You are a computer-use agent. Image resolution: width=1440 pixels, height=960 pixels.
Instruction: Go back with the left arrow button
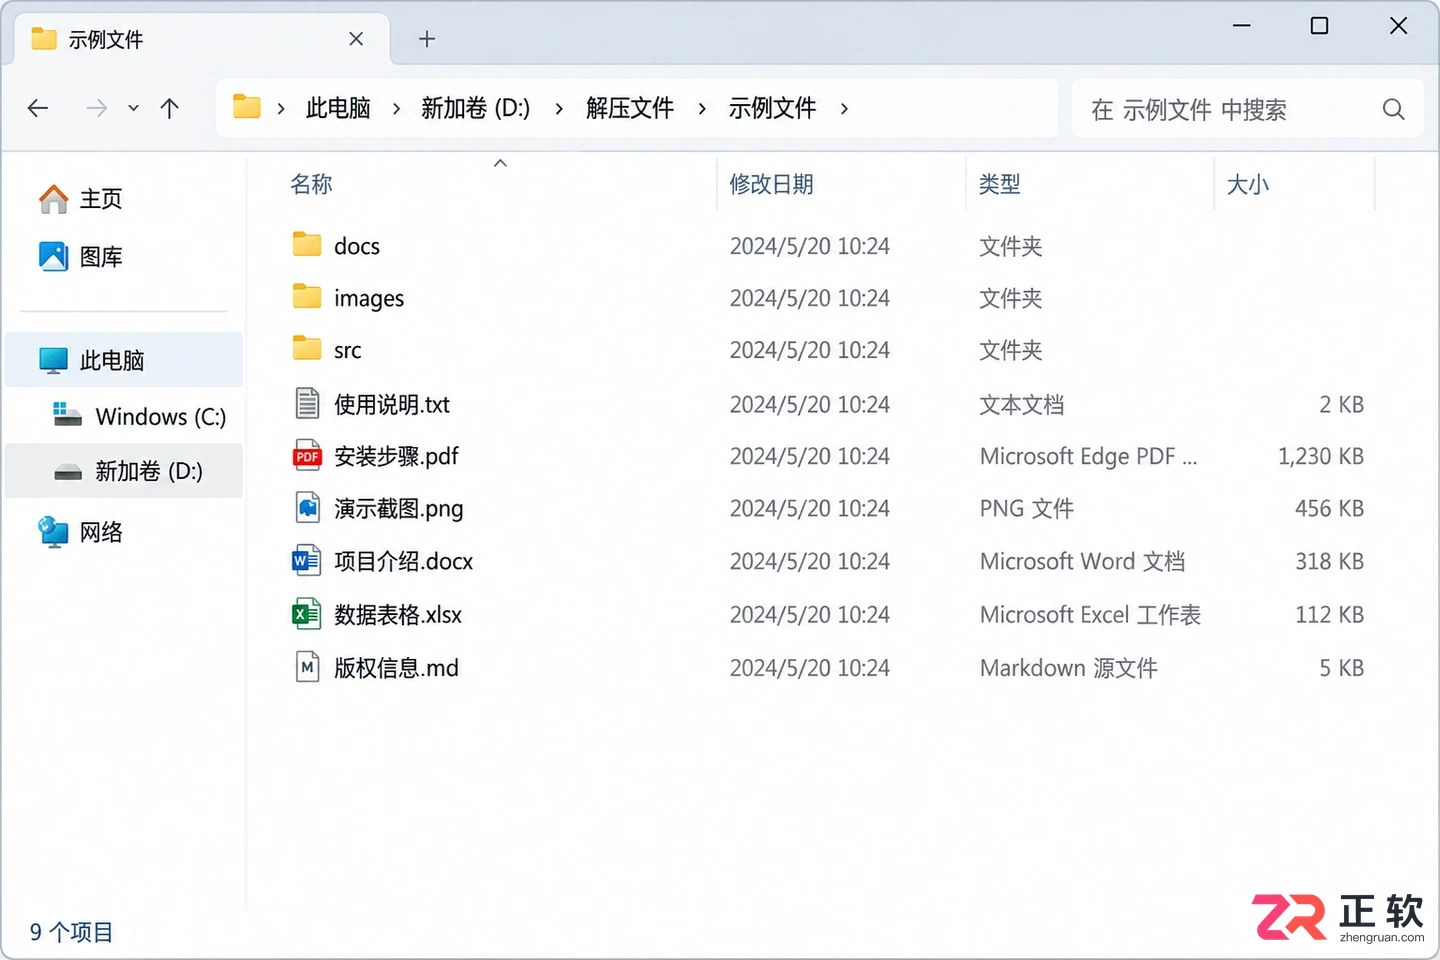tap(38, 108)
